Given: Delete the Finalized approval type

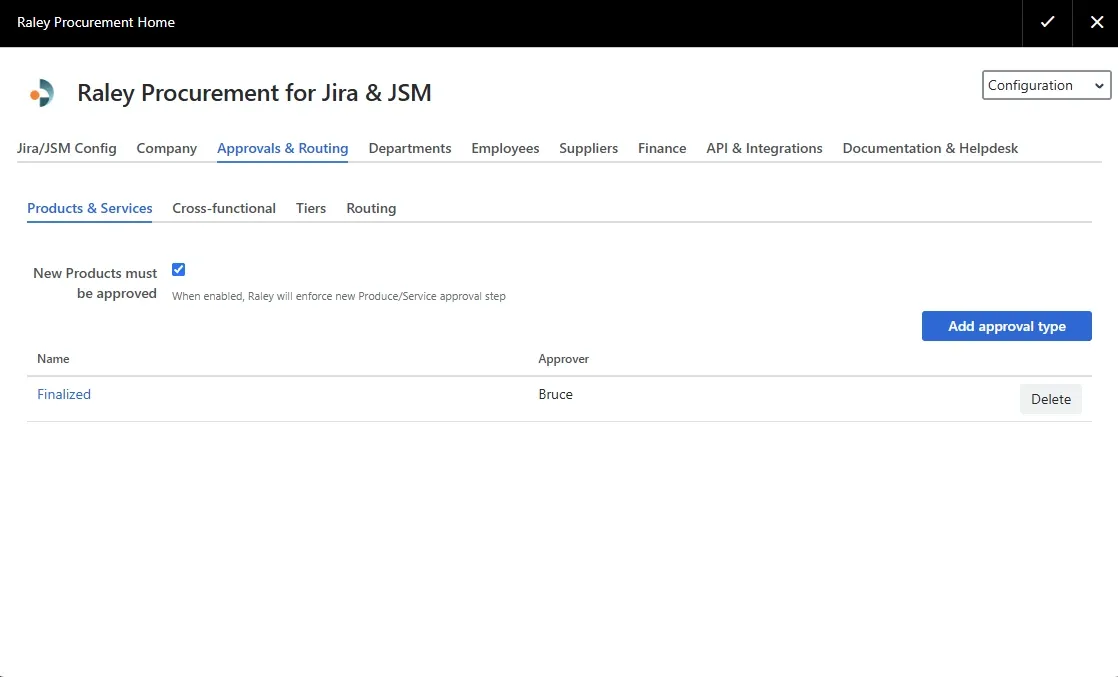Looking at the screenshot, I should tap(1050, 399).
